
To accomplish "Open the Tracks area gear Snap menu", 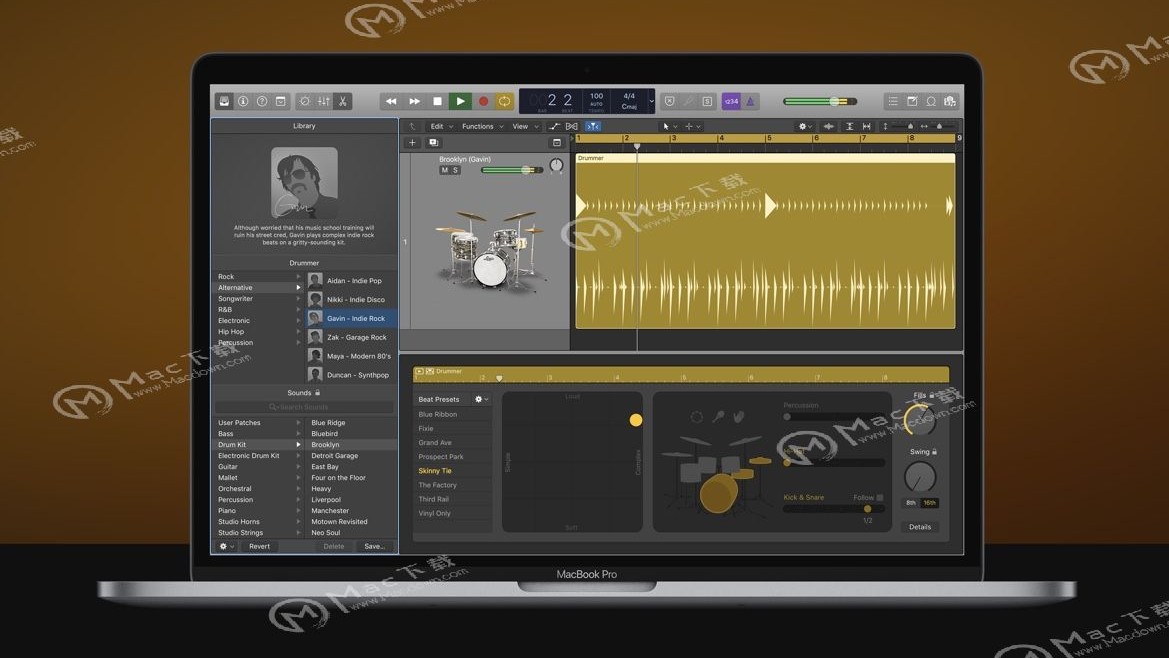I will pyautogui.click(x=805, y=127).
